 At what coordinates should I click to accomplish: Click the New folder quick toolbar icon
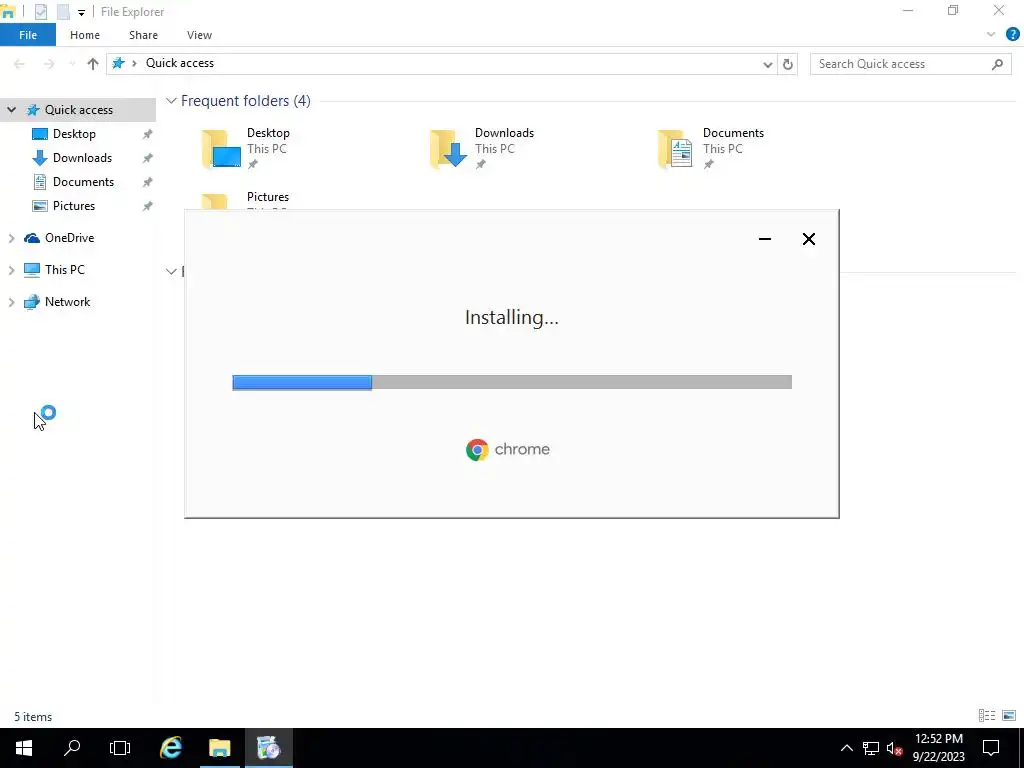point(63,12)
